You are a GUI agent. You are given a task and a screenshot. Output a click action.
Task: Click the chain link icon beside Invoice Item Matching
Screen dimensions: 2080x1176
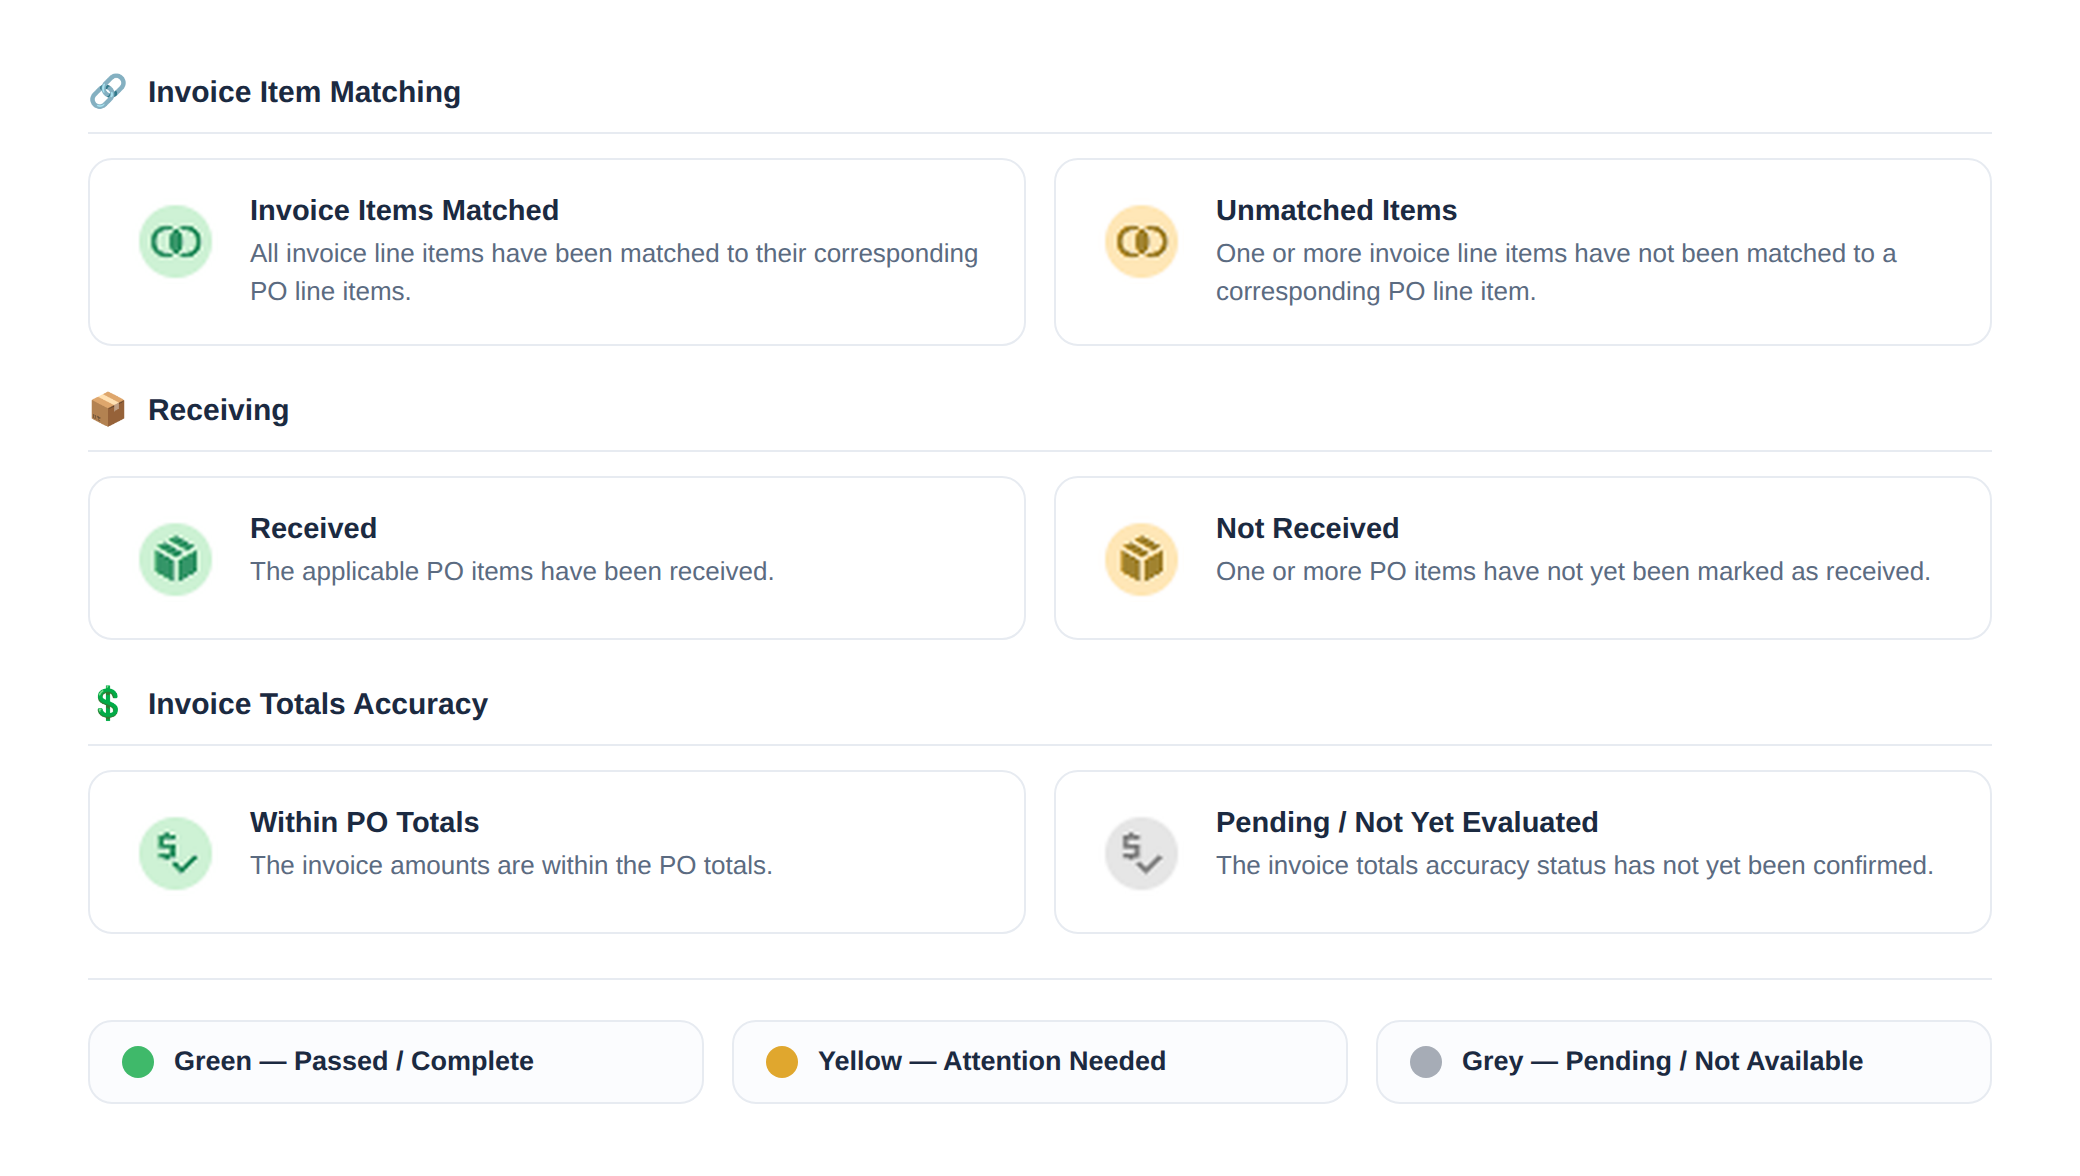(108, 91)
